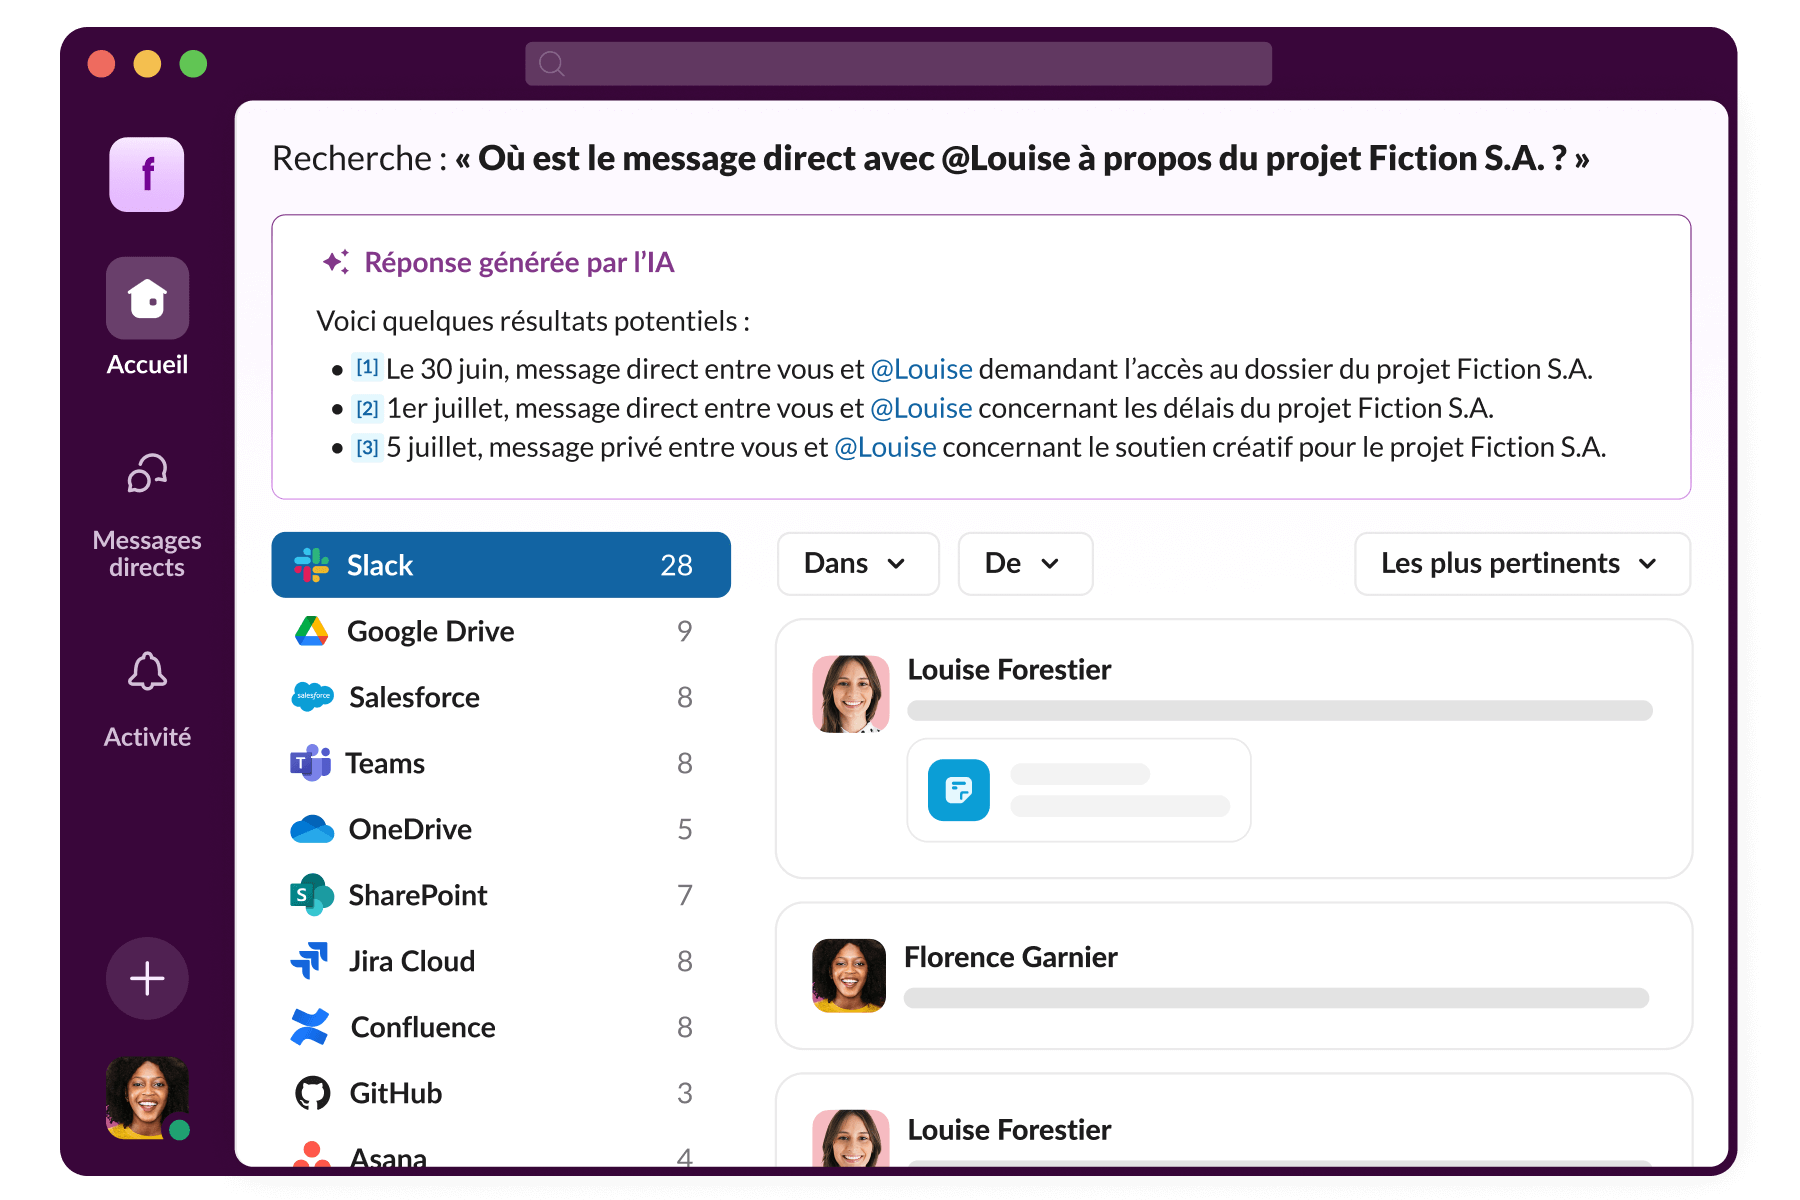Click the Messages directs label

147,553
